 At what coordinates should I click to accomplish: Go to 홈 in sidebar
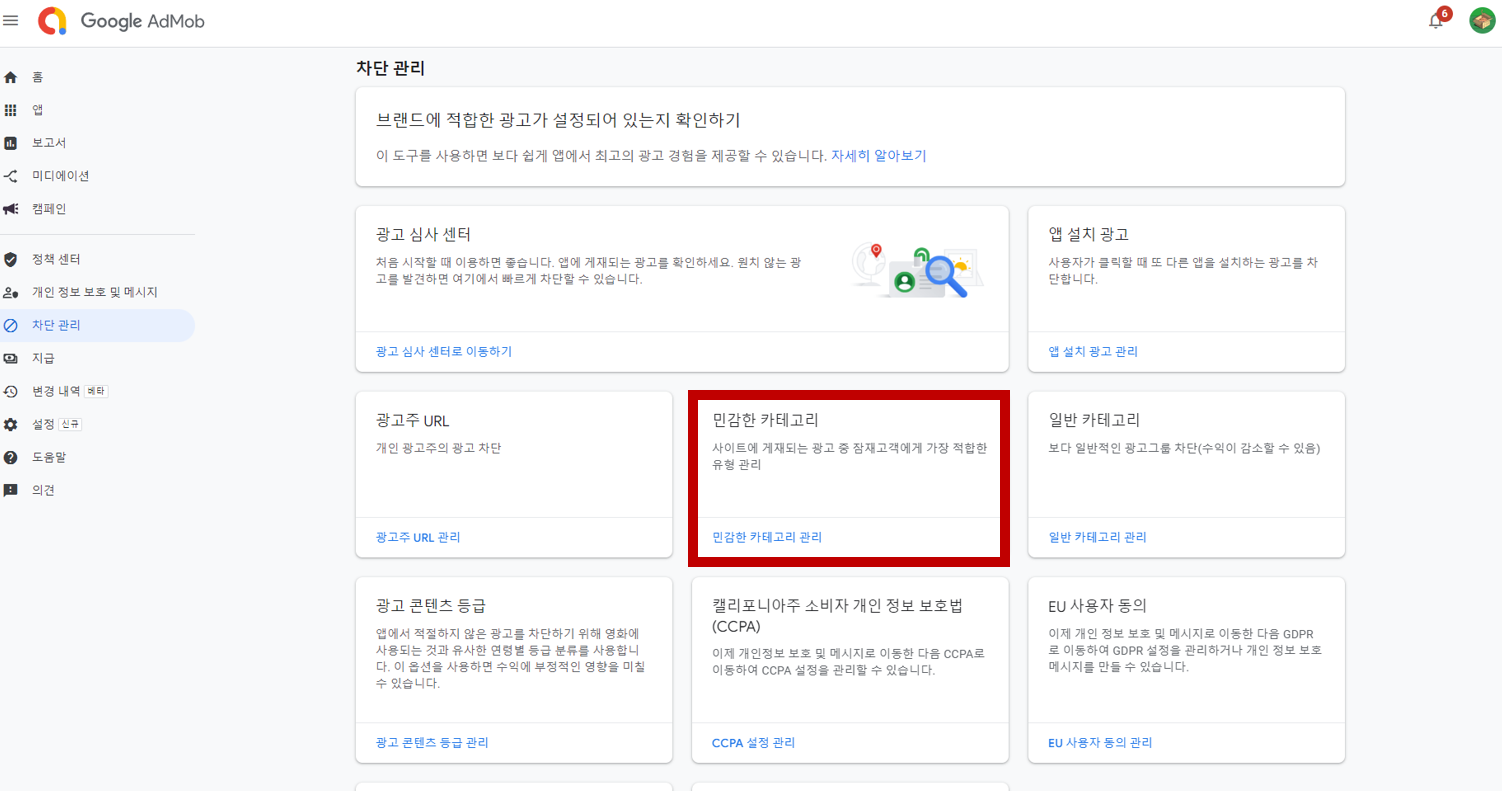point(38,77)
